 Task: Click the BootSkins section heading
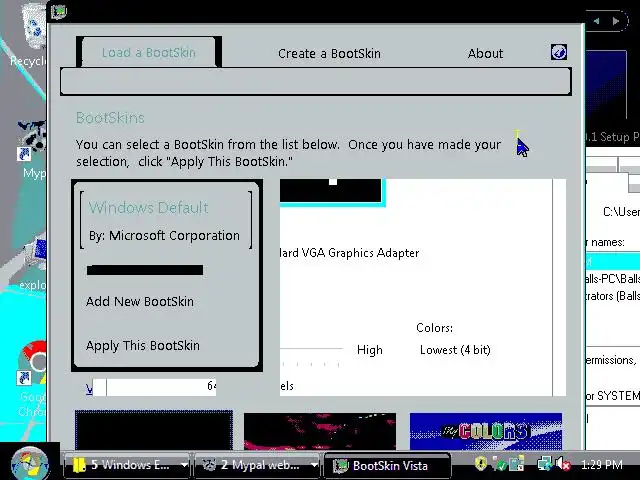tap(110, 118)
